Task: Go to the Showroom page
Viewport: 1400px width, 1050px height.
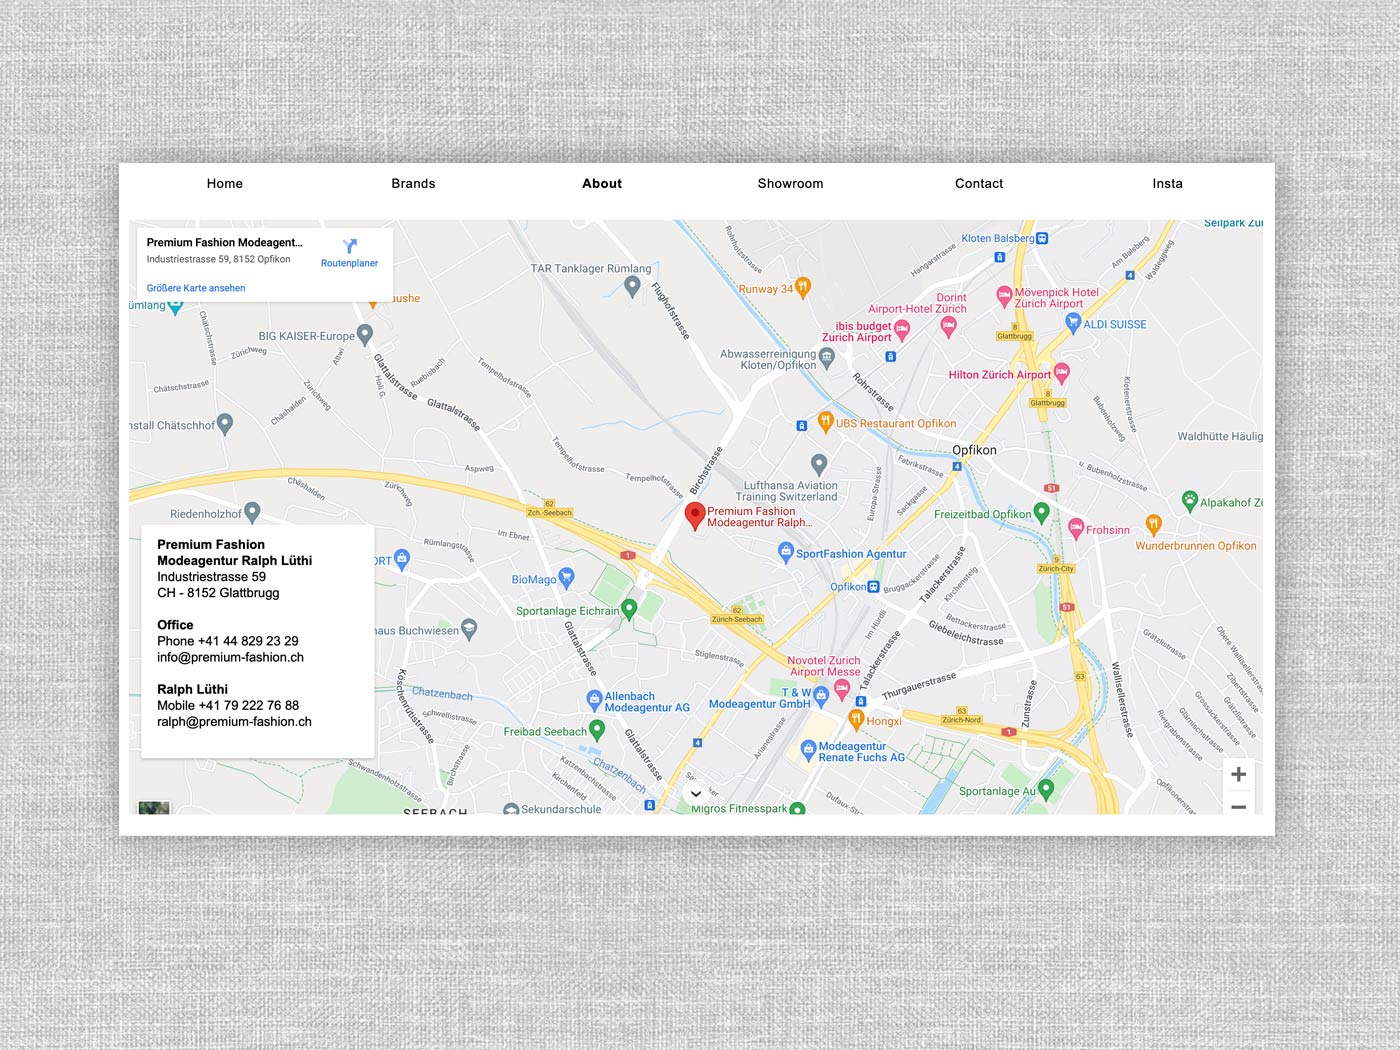Action: [790, 184]
